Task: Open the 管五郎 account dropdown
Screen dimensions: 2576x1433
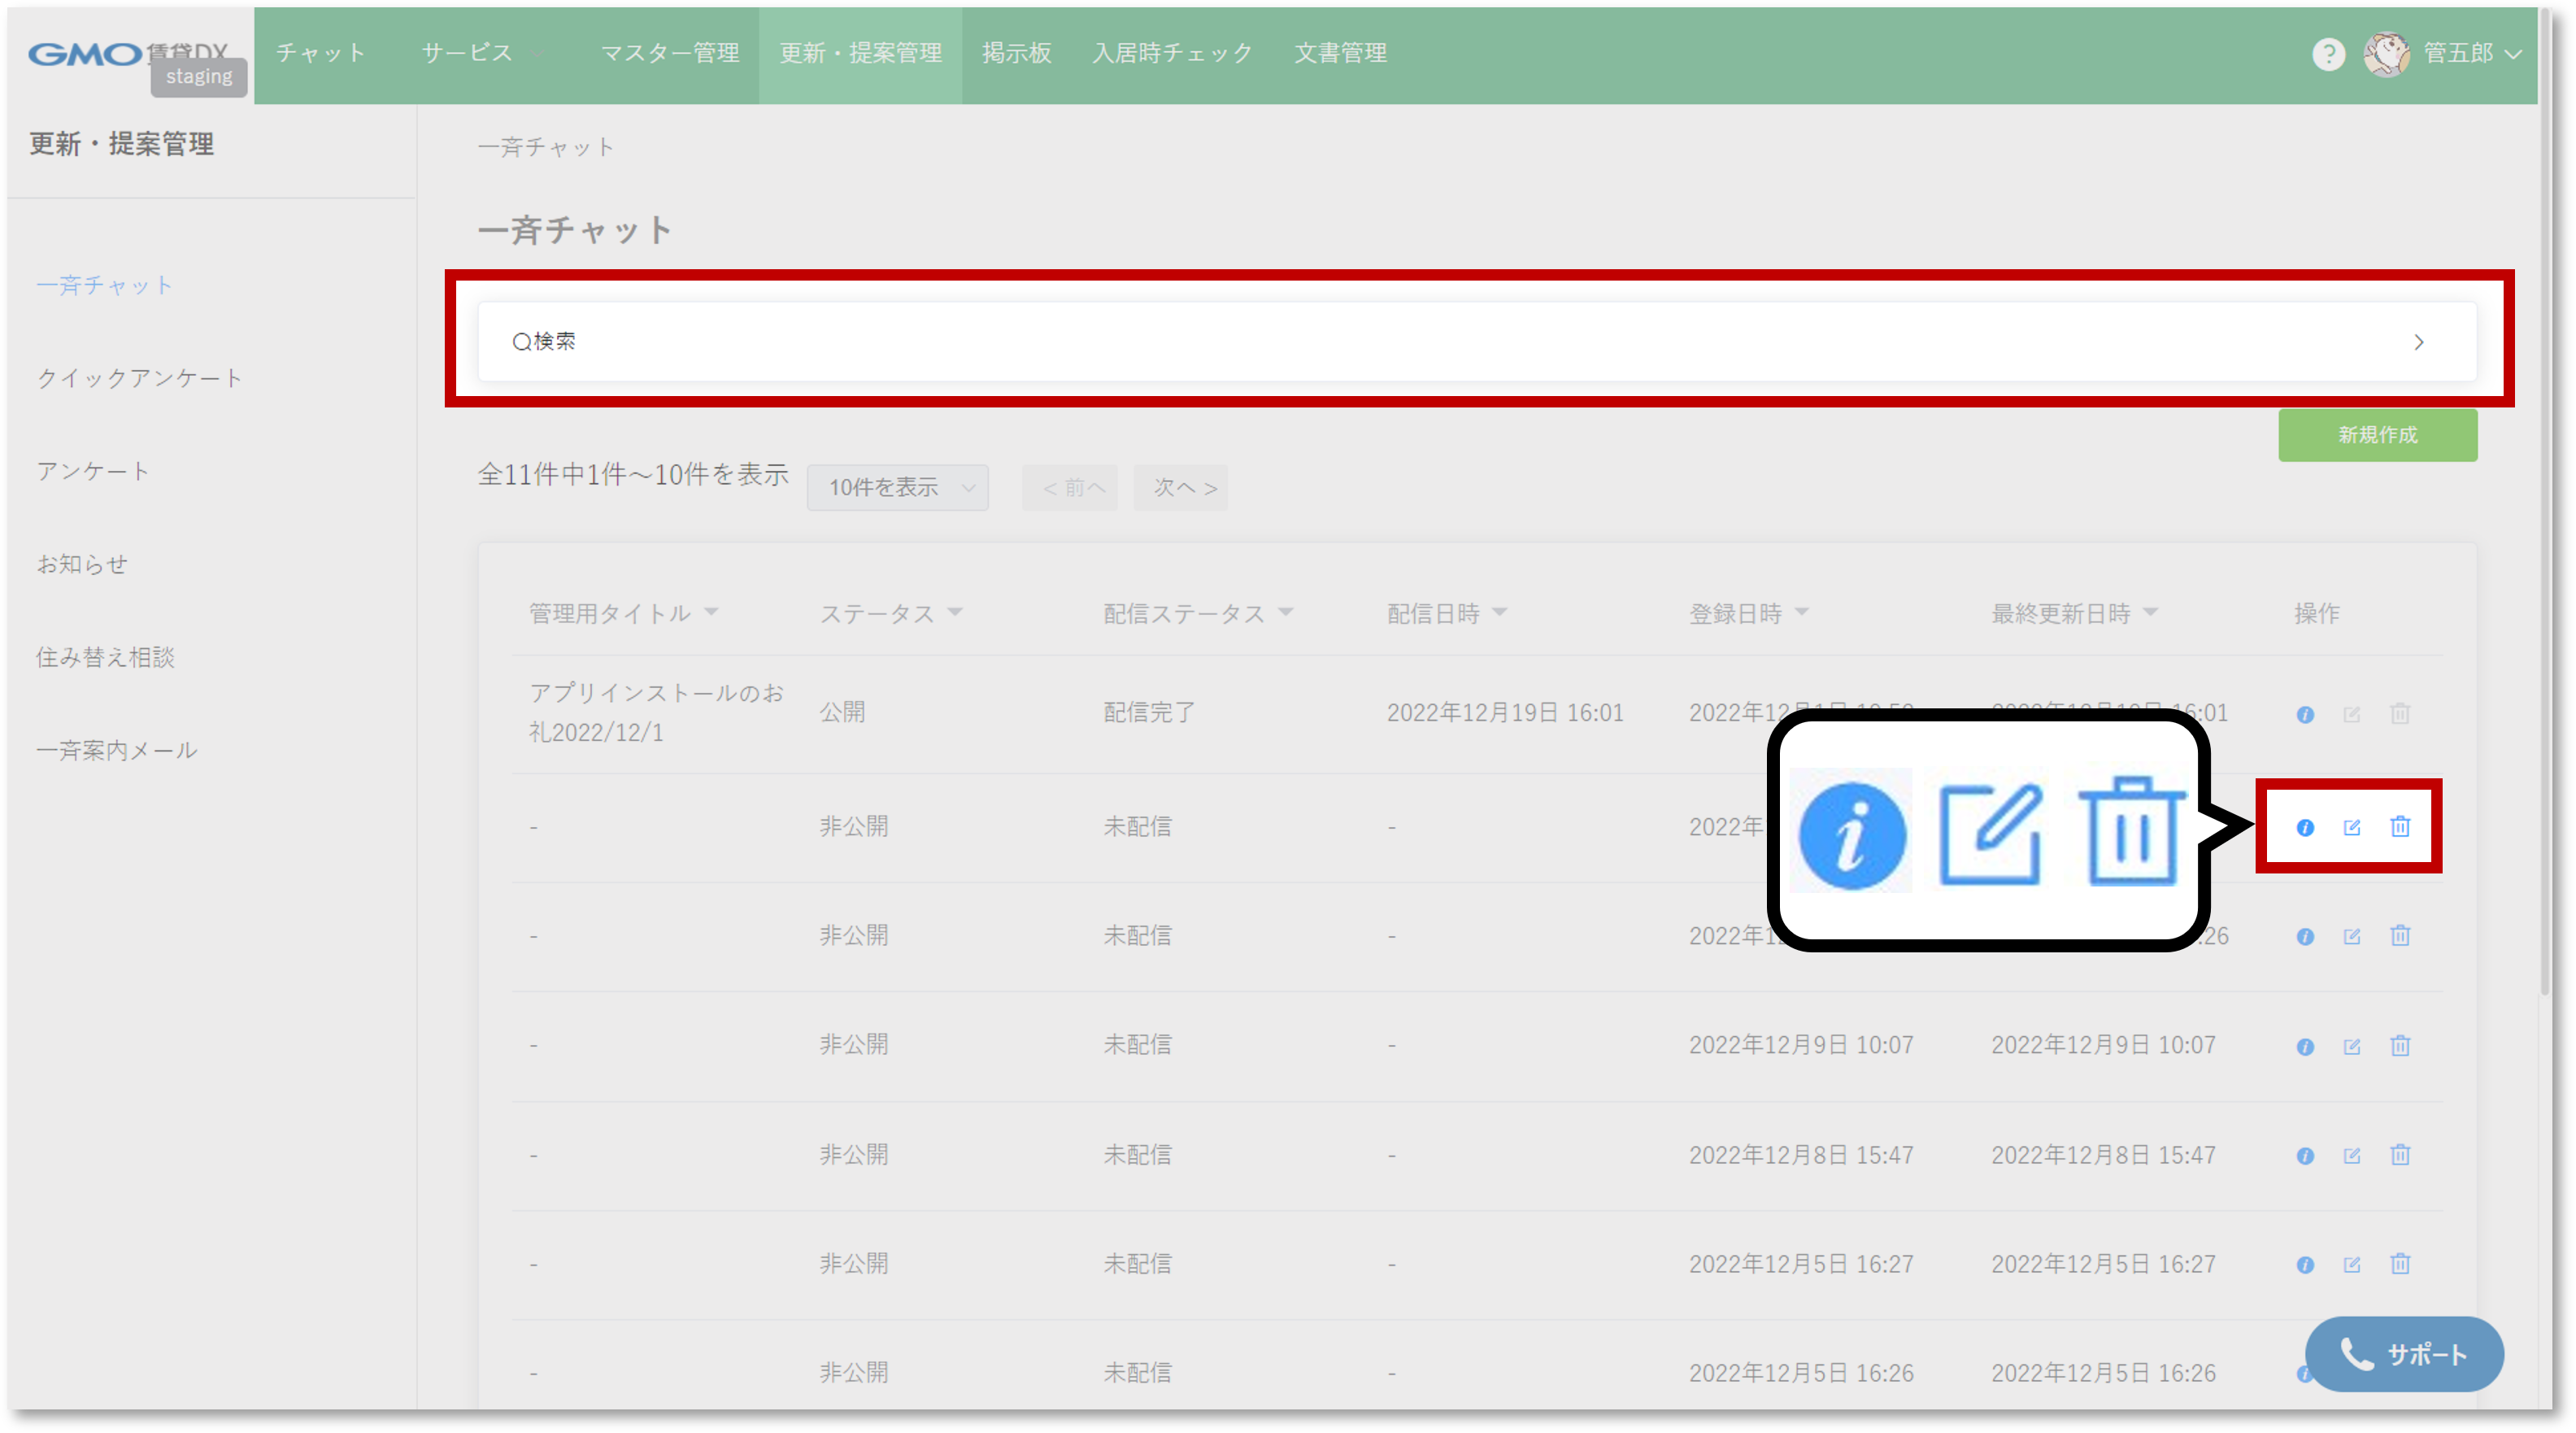Action: [x=2472, y=53]
